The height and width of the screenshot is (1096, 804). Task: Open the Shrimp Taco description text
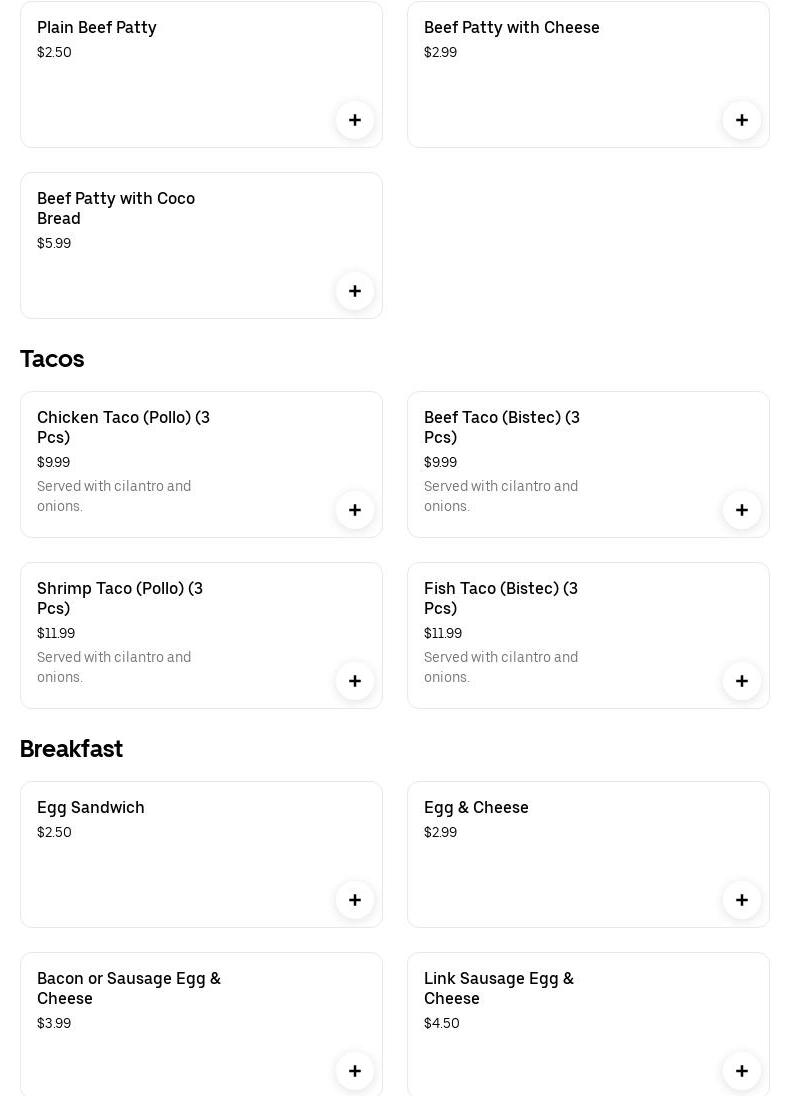[x=114, y=667]
